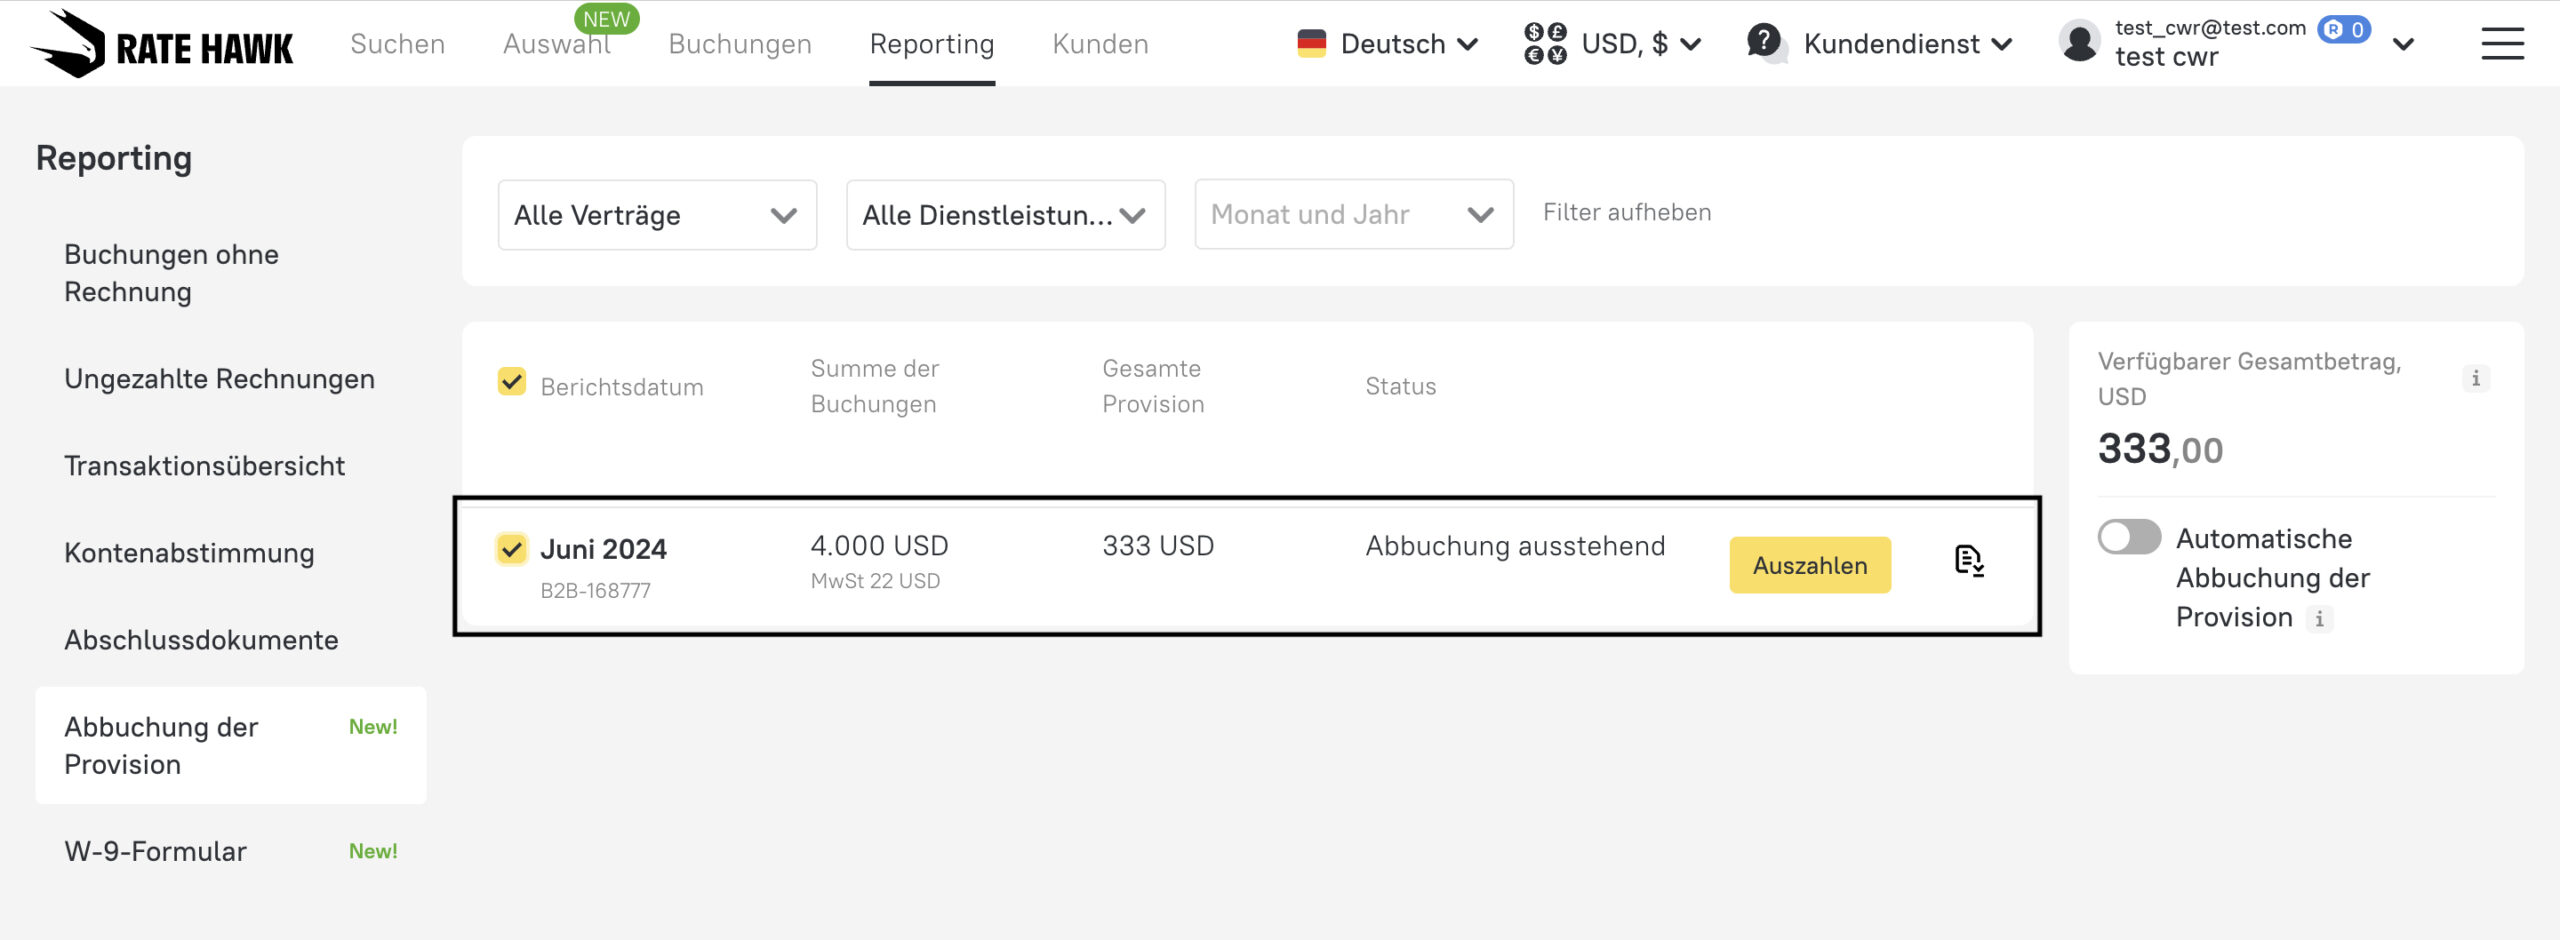Click the blue loyalty points badge
Viewport: 2560px width, 940px height.
(x=2344, y=29)
